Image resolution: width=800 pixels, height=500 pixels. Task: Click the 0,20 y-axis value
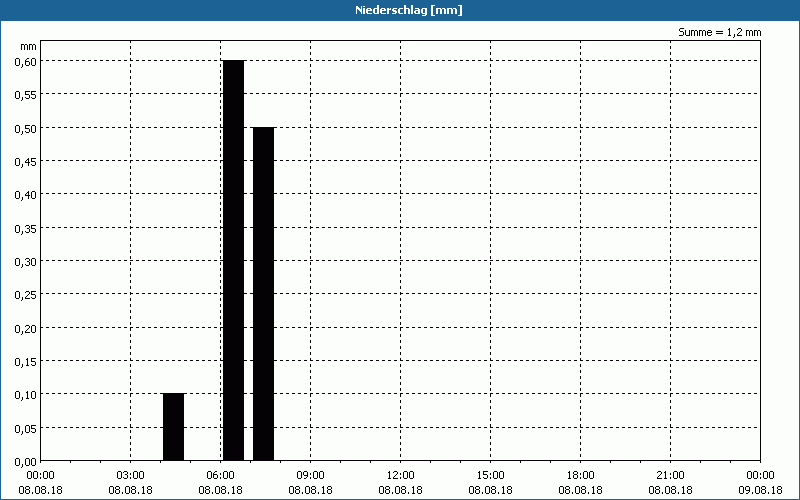(26, 328)
